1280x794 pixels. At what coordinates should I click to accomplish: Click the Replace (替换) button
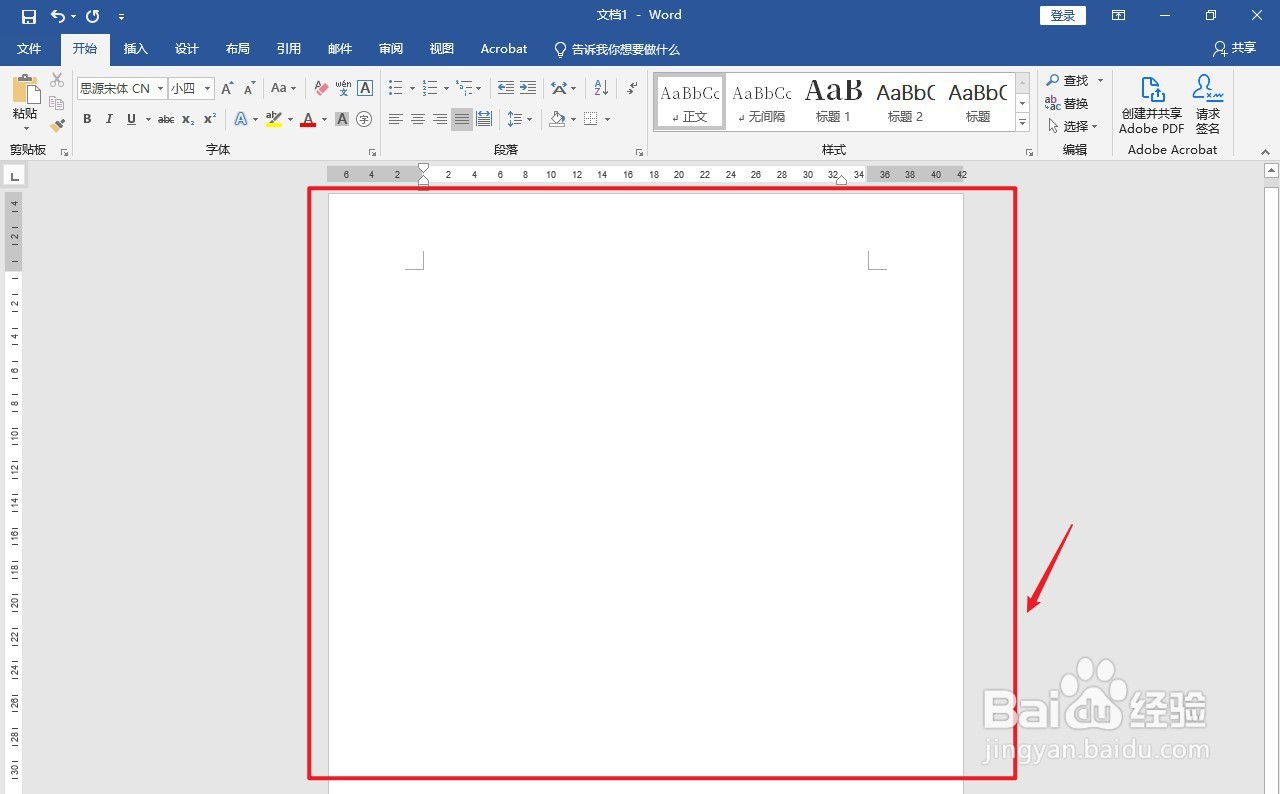coord(1067,103)
